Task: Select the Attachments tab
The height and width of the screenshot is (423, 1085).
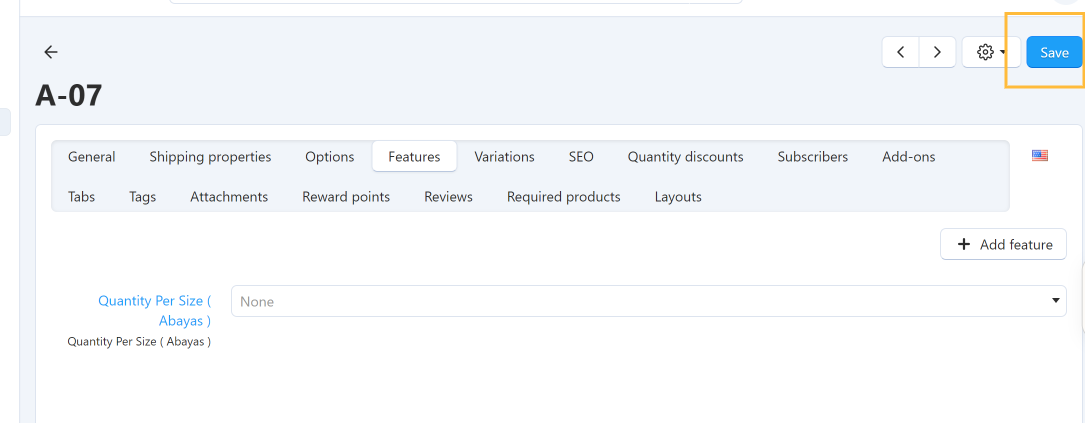Action: coord(229,197)
